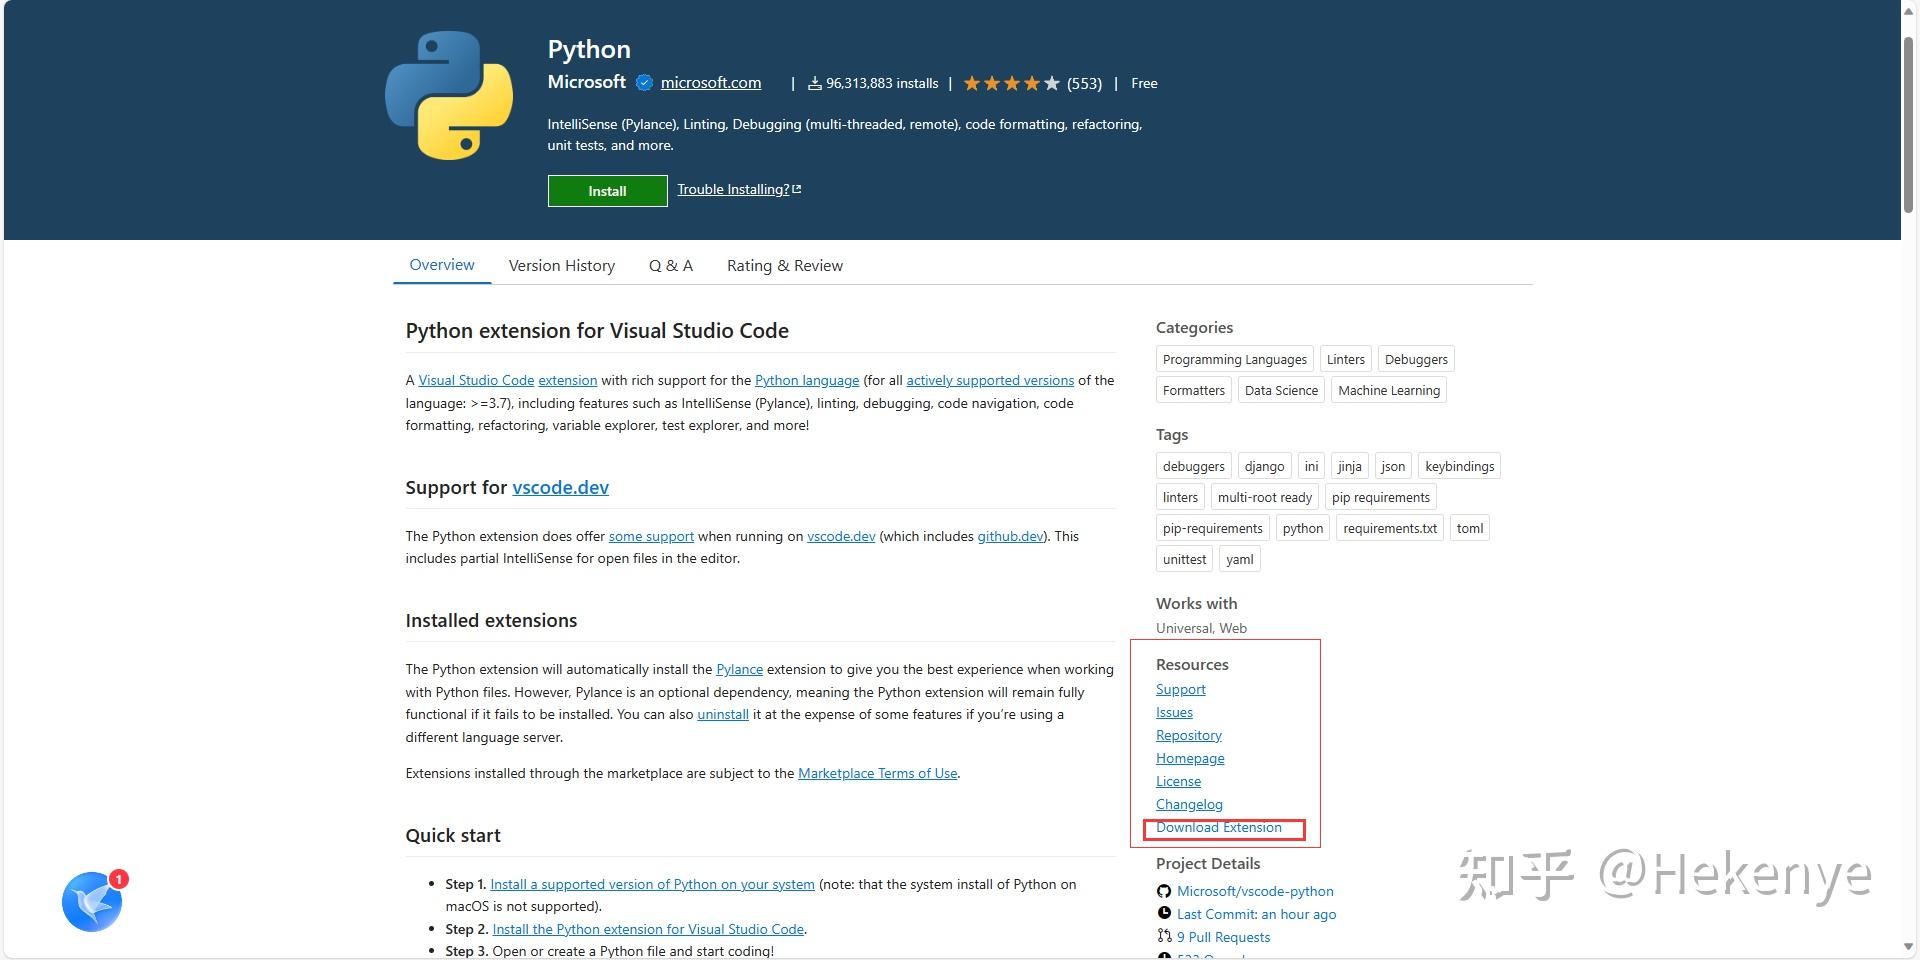Image resolution: width=1920 pixels, height=960 pixels.
Task: Open the Support resource link
Action: pyautogui.click(x=1181, y=689)
